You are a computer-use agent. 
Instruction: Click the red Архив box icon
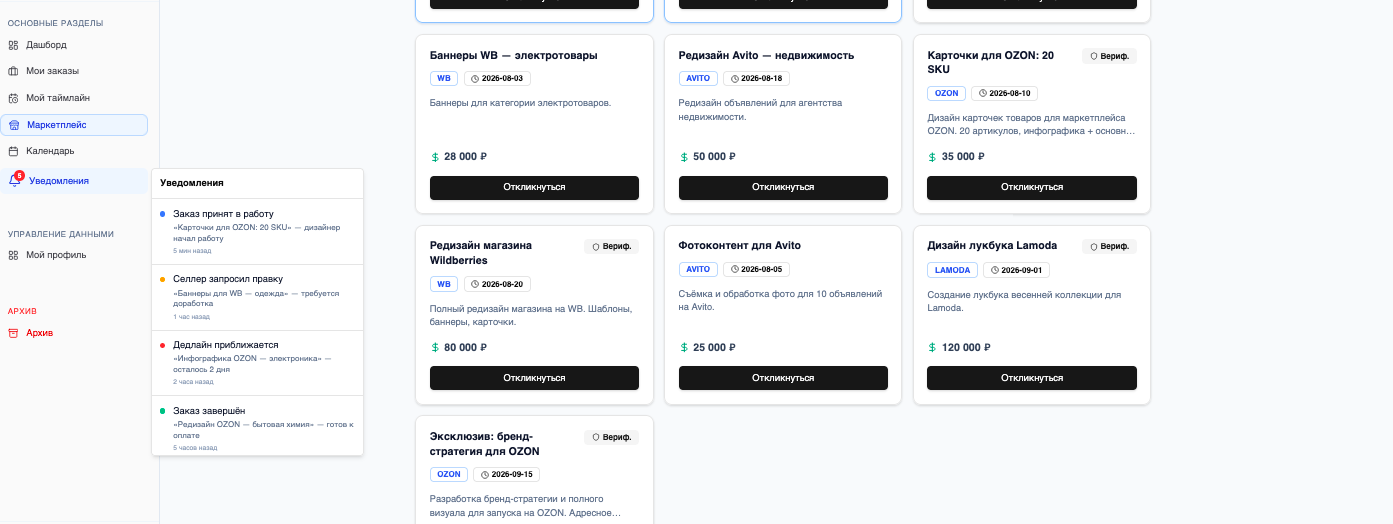pyautogui.click(x=13, y=333)
